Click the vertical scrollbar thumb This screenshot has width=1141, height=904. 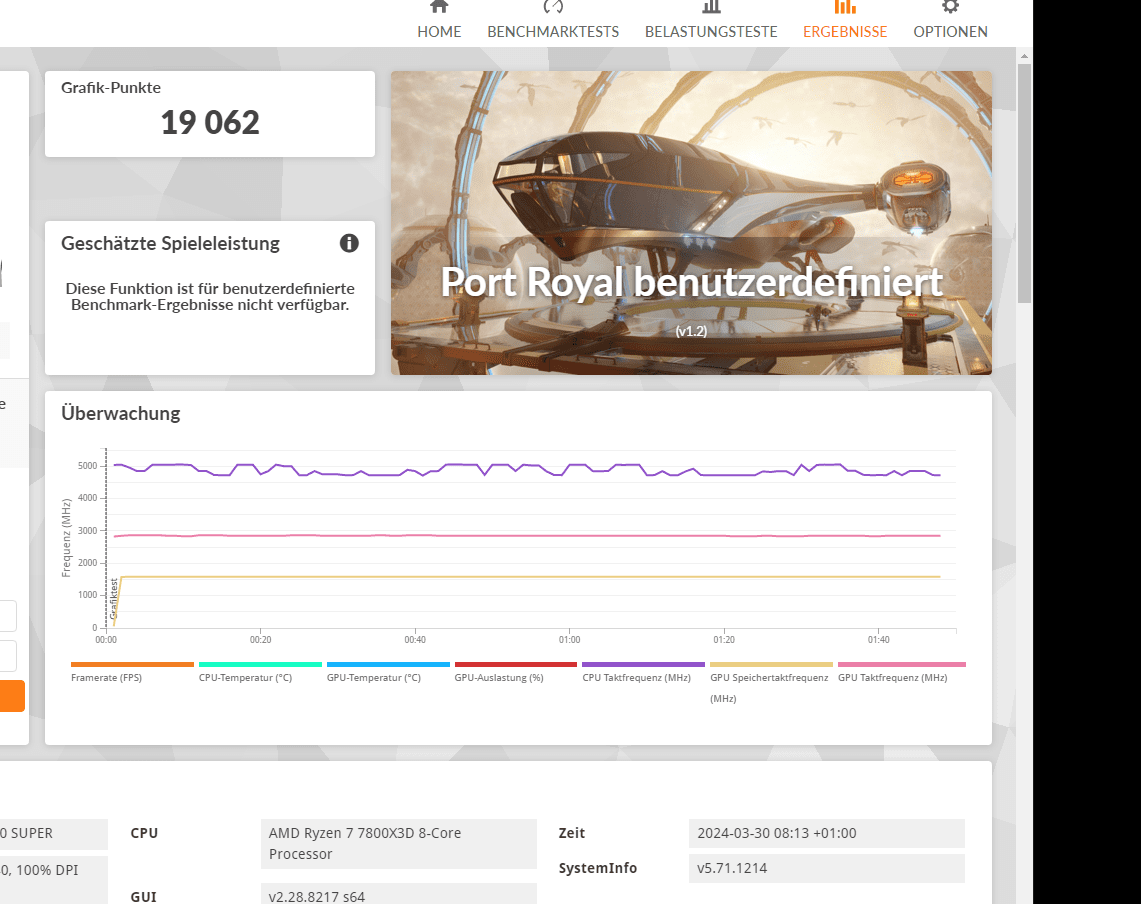pos(1024,183)
